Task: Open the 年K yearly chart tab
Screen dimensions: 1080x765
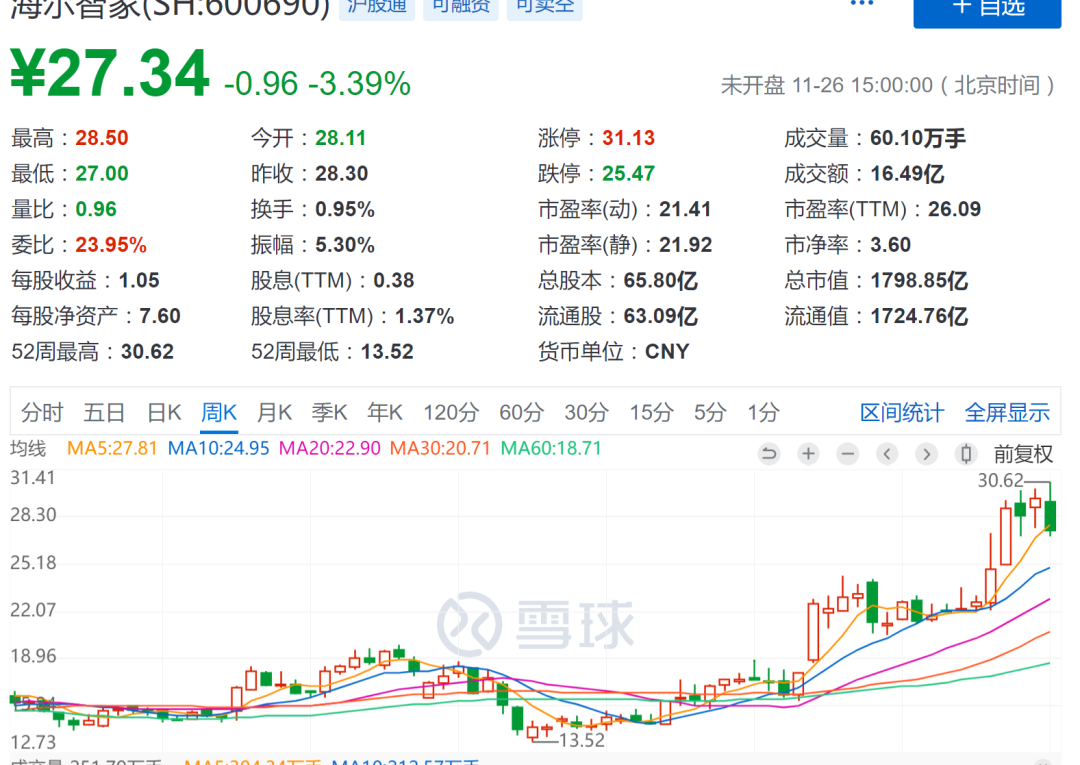Action: click(x=384, y=412)
